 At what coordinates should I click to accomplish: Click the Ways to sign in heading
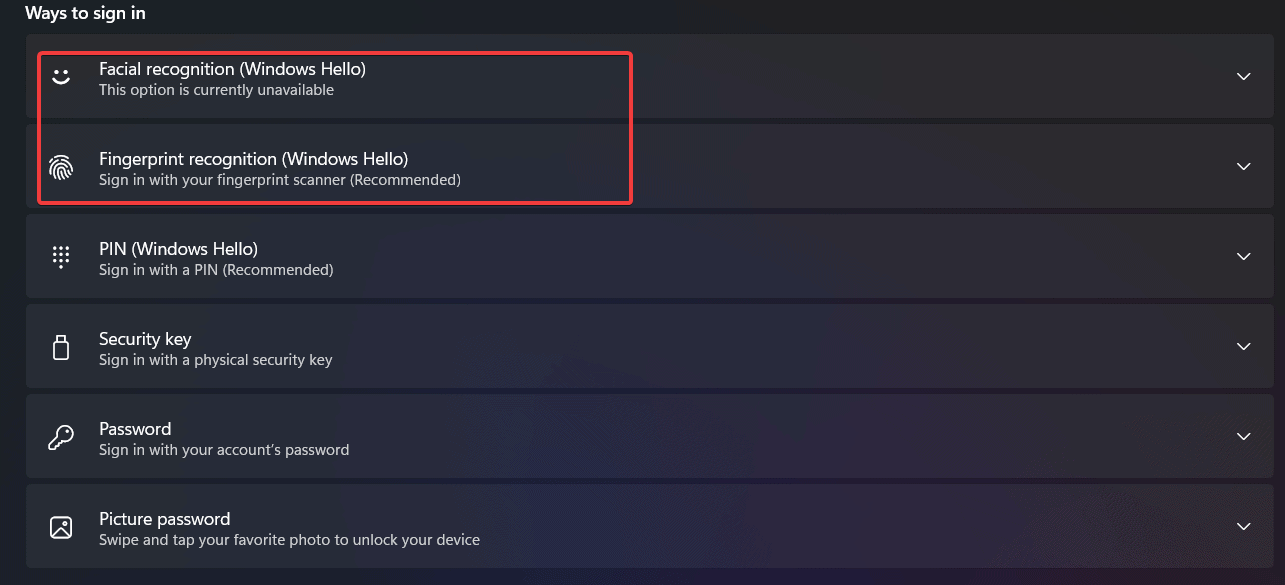click(85, 13)
